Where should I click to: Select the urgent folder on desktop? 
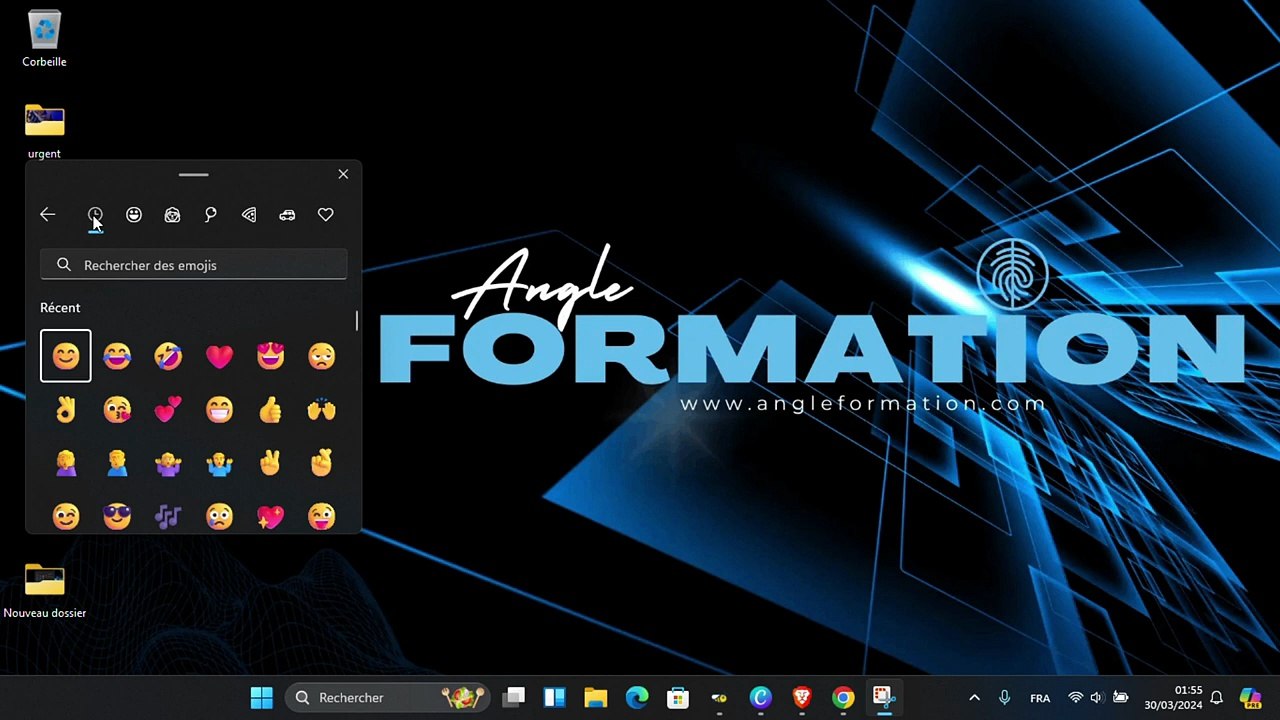45,131
